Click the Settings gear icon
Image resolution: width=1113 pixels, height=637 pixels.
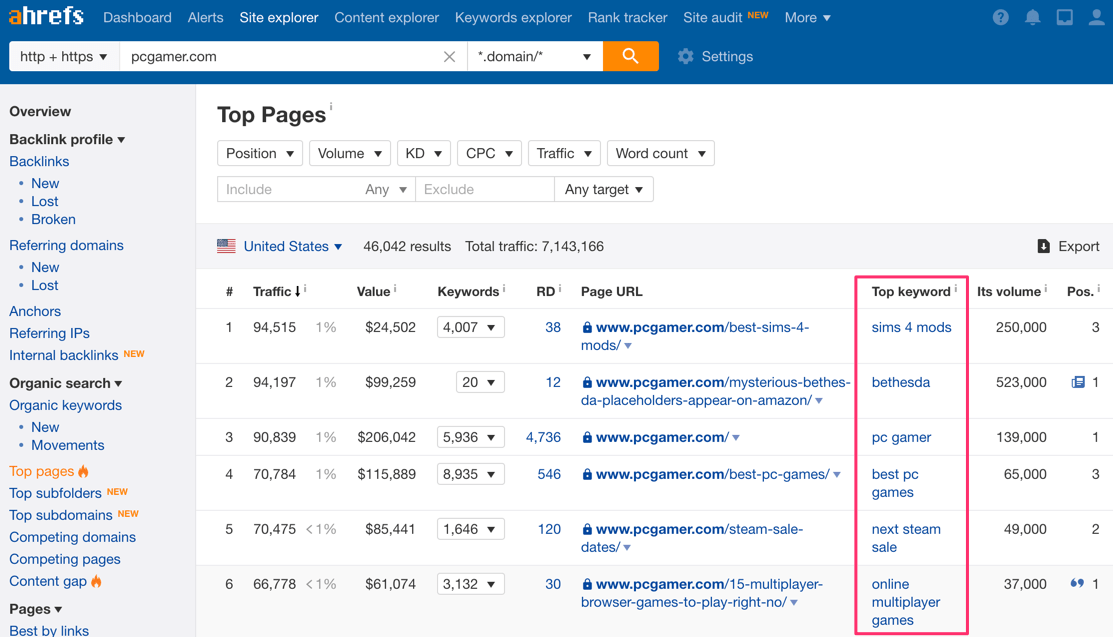685,56
